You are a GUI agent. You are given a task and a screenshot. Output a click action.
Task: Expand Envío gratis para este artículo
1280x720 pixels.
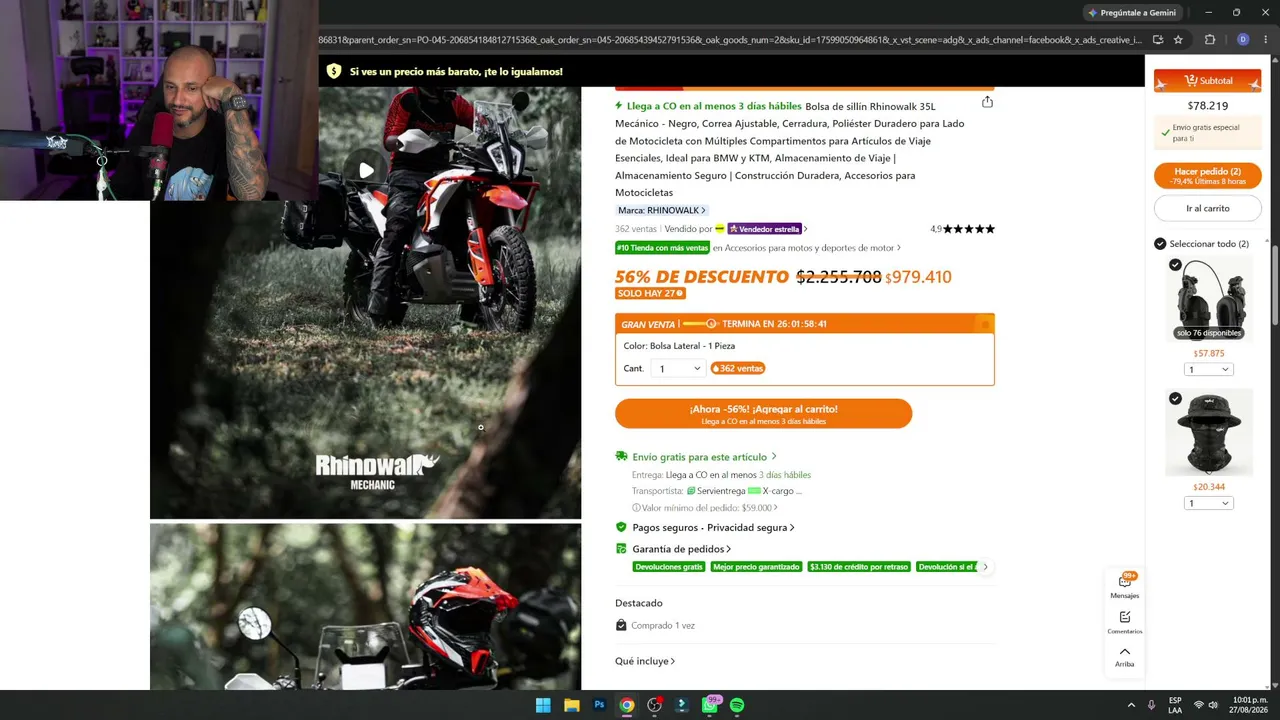pyautogui.click(x=704, y=457)
